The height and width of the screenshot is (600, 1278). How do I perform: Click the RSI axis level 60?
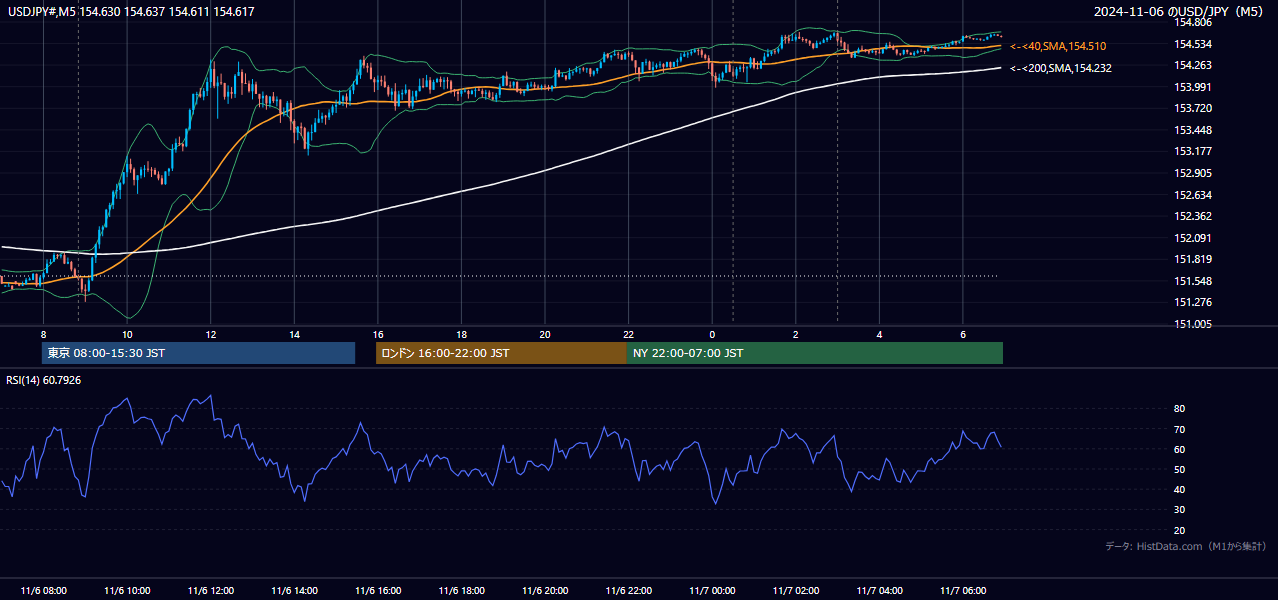(x=1180, y=449)
